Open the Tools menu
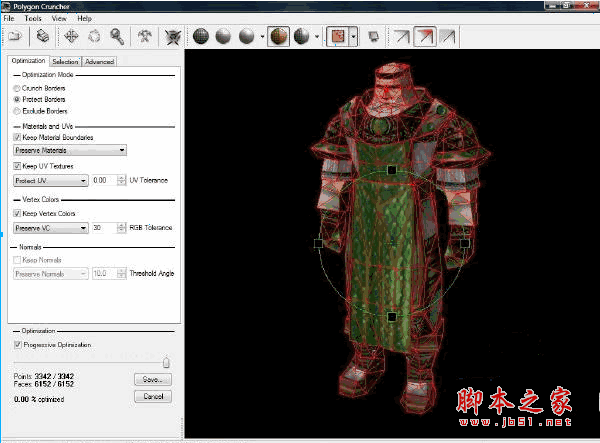The image size is (600, 443). (33, 18)
